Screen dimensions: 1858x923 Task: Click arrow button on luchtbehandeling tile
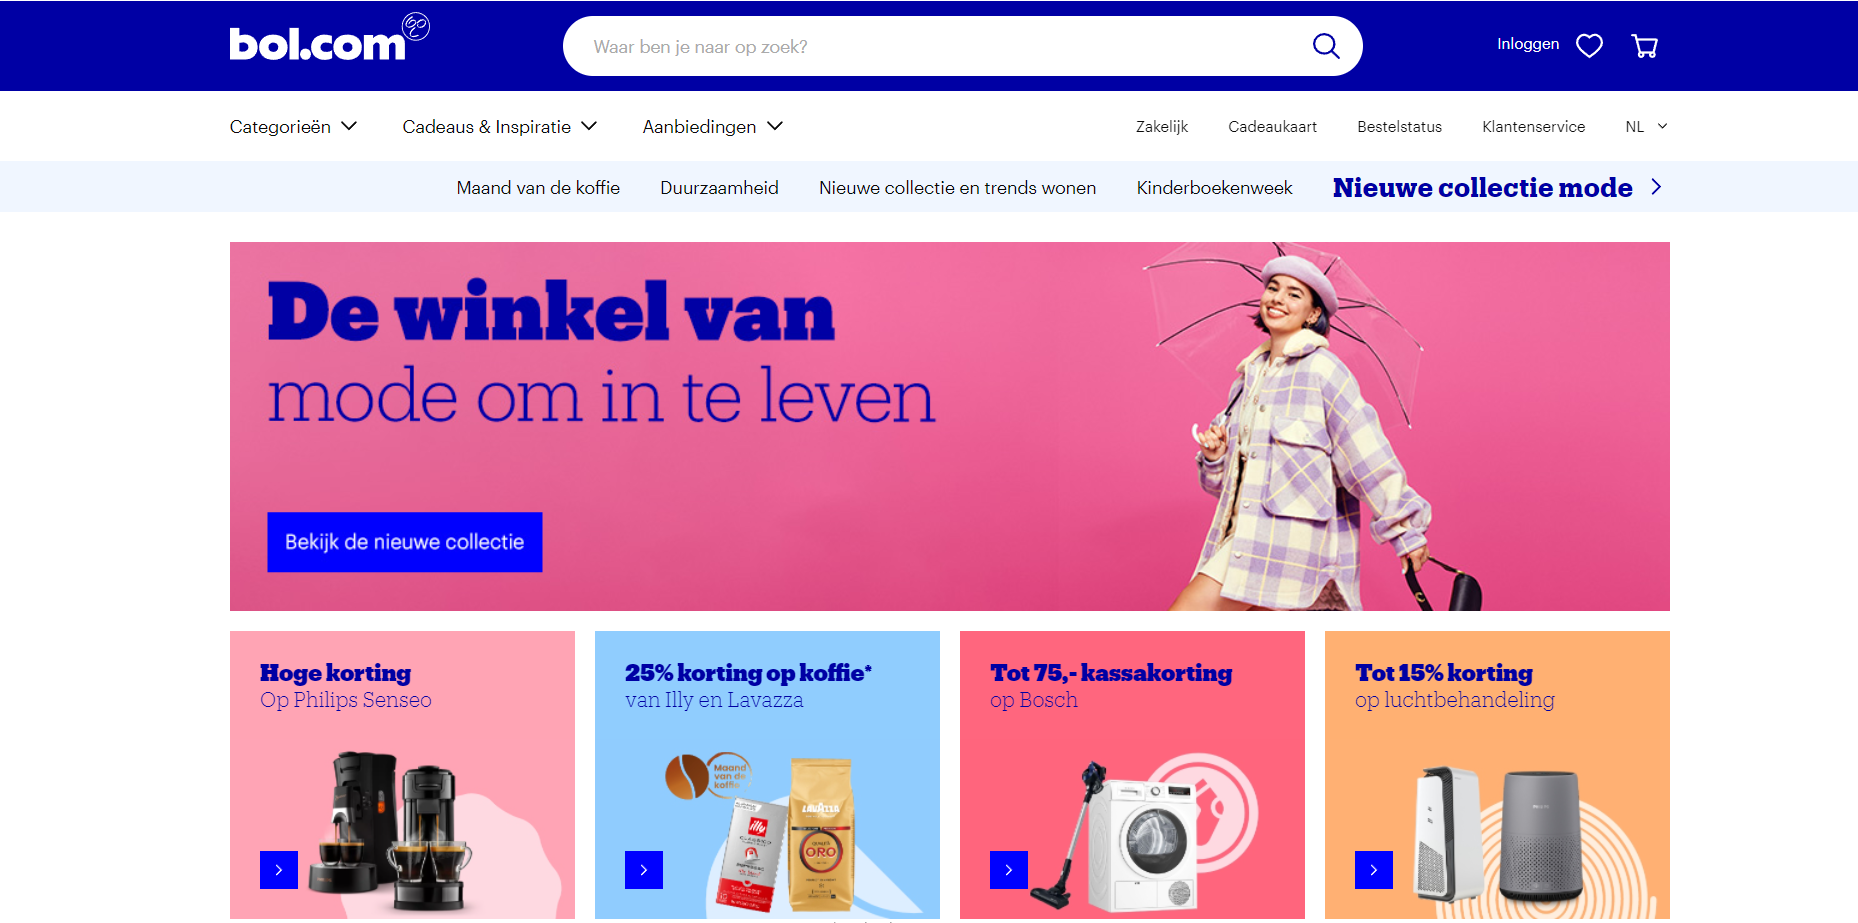(x=1374, y=870)
